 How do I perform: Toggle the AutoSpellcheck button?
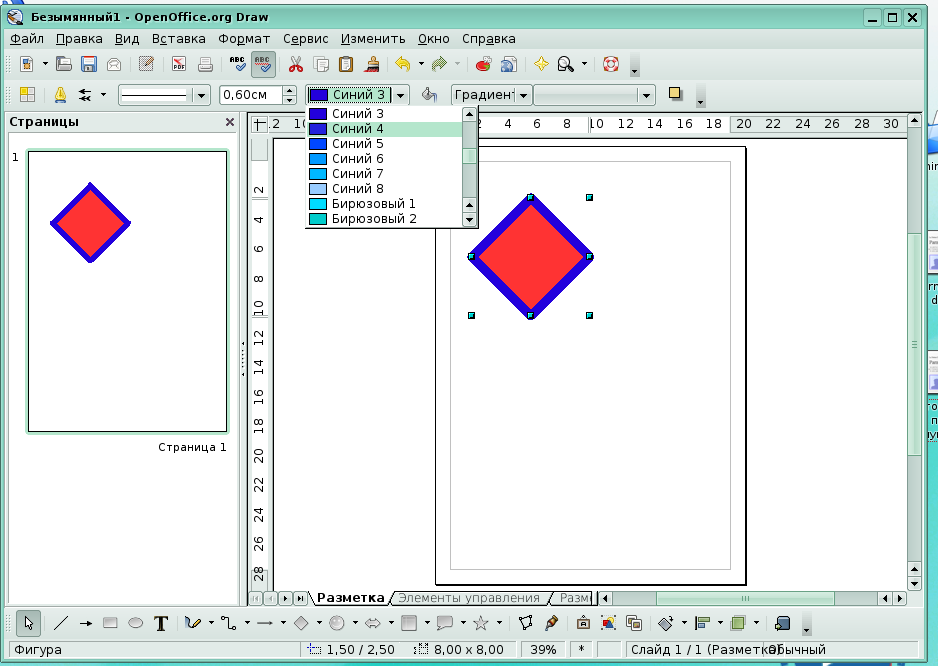click(x=264, y=65)
